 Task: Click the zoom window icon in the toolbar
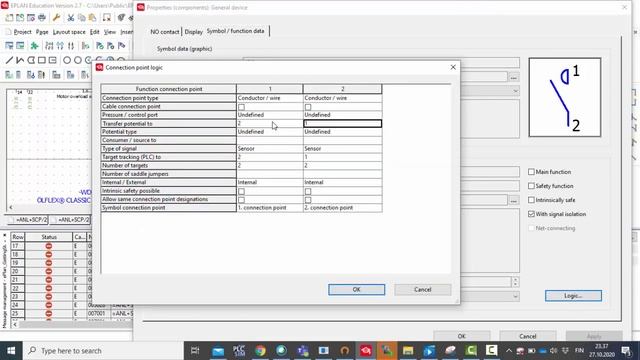pos(107,18)
